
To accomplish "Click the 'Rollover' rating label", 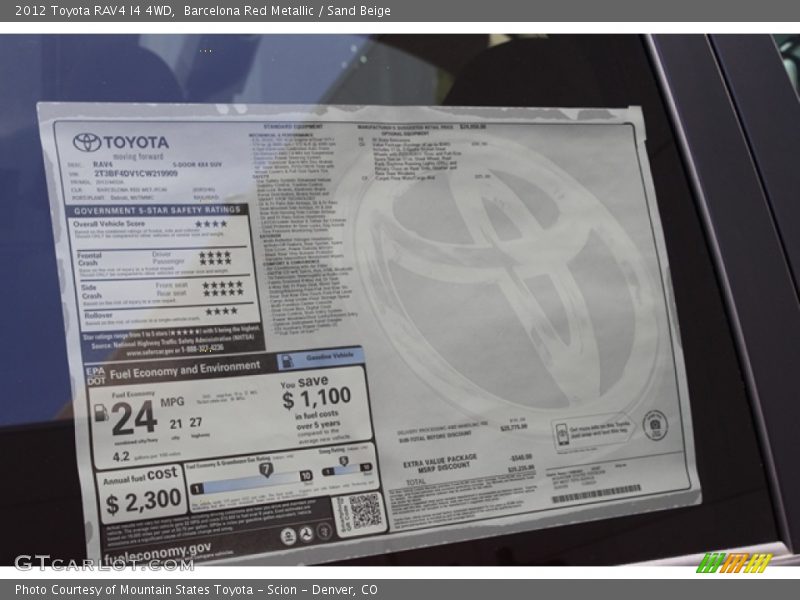I will [x=98, y=315].
